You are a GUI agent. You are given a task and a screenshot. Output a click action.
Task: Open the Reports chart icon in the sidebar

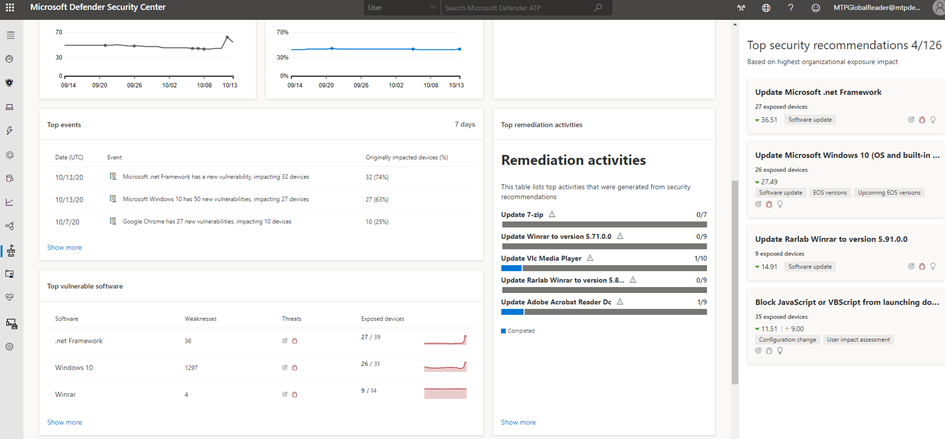click(x=10, y=203)
